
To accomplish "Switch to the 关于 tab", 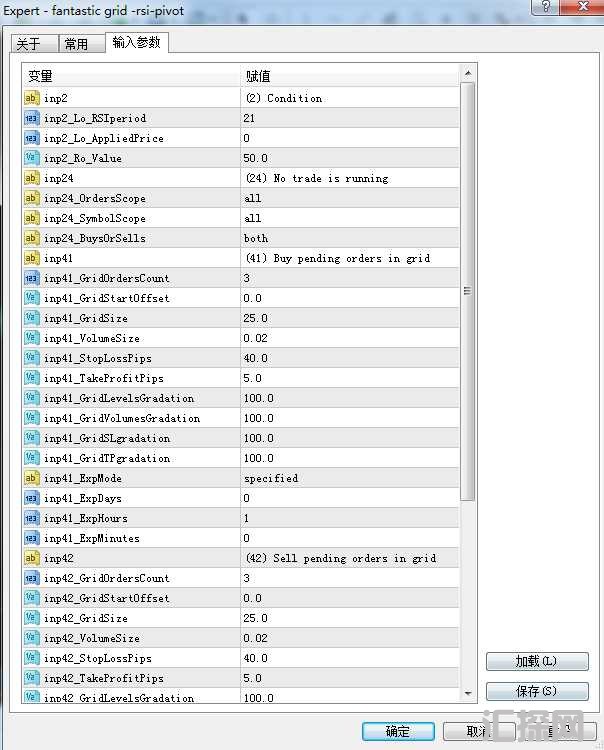I will click(29, 44).
